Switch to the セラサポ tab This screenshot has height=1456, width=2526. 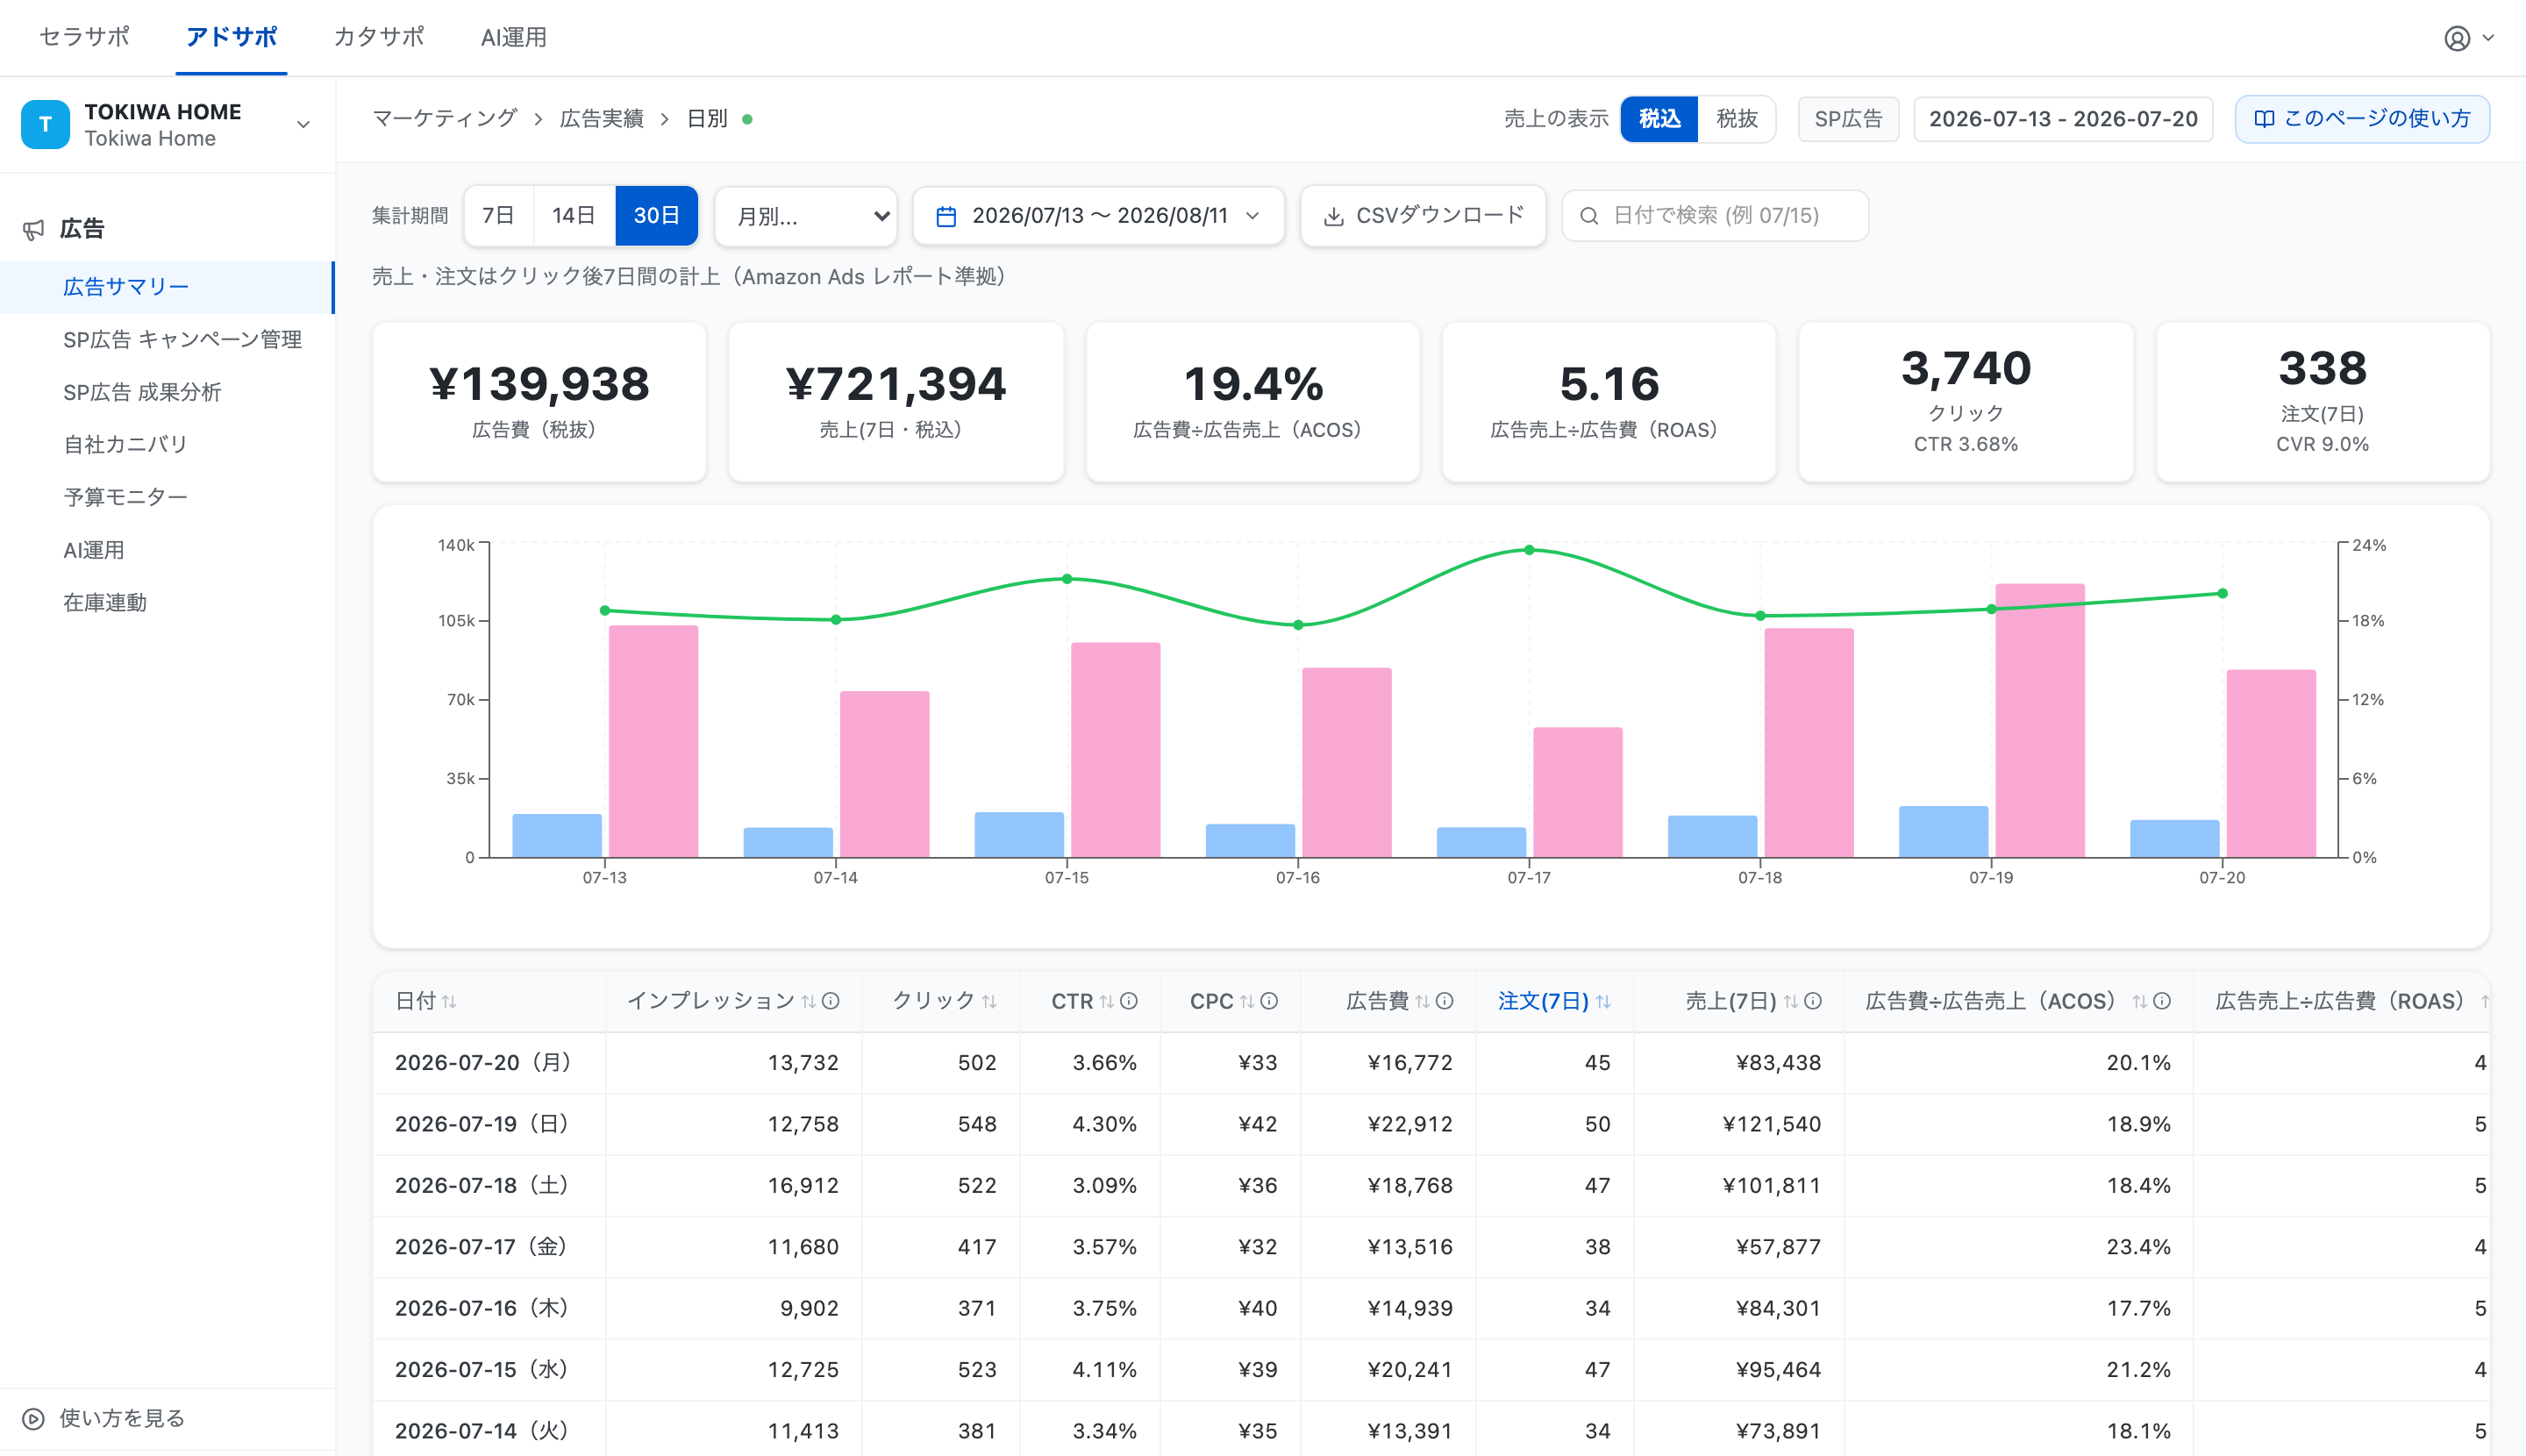click(84, 37)
